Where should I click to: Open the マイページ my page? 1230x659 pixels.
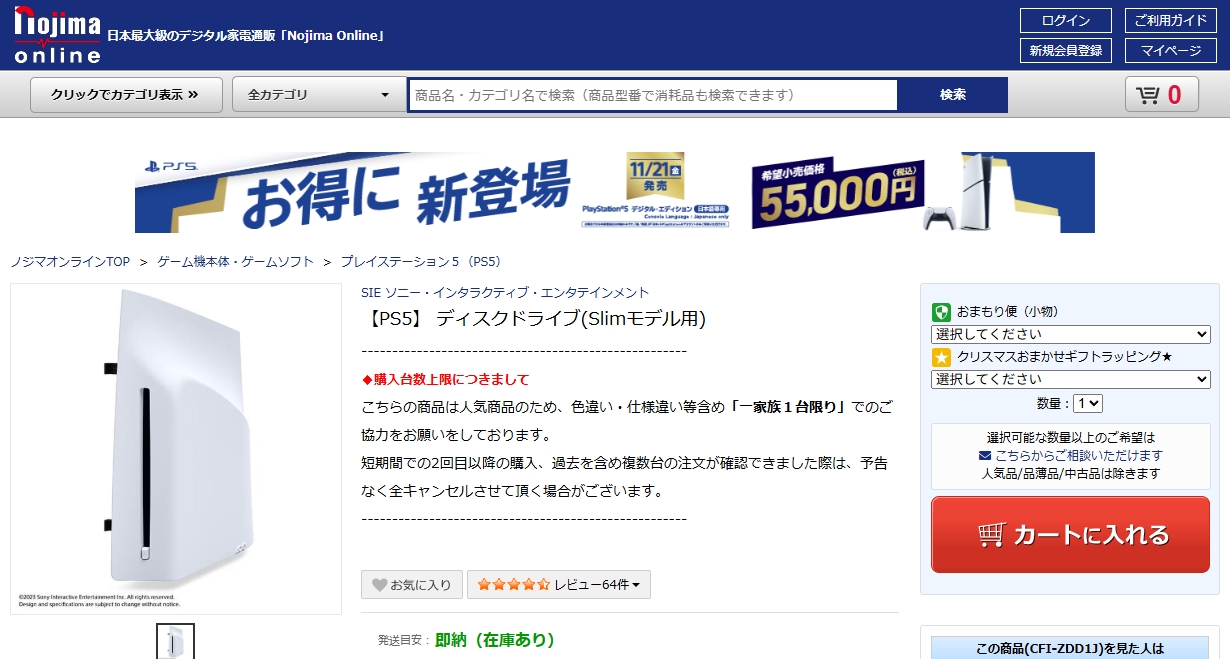click(x=1170, y=51)
